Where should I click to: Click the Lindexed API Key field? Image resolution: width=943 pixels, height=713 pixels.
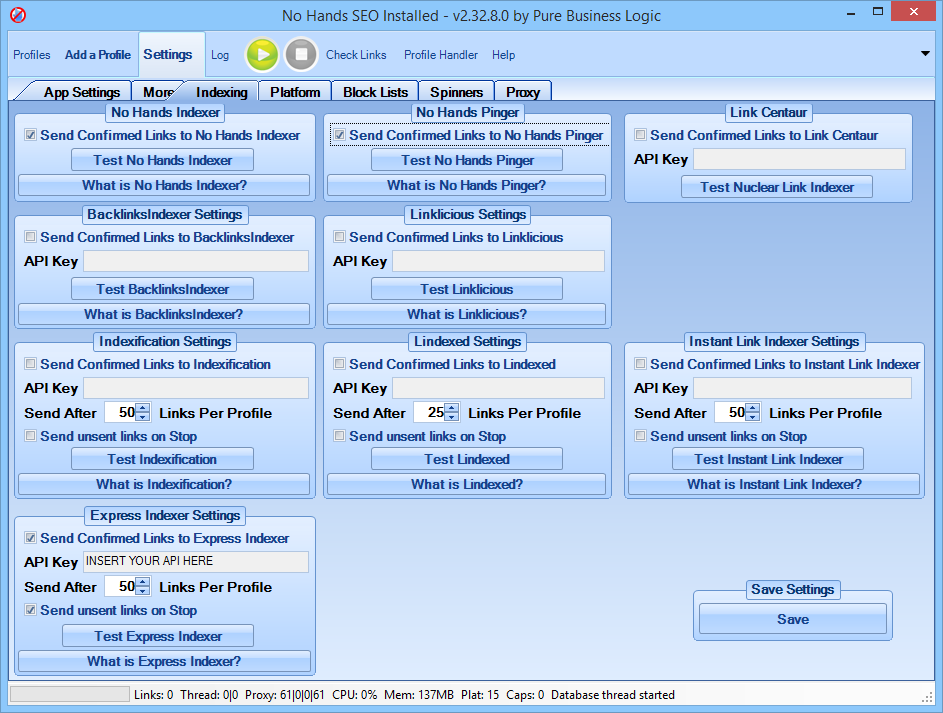499,388
